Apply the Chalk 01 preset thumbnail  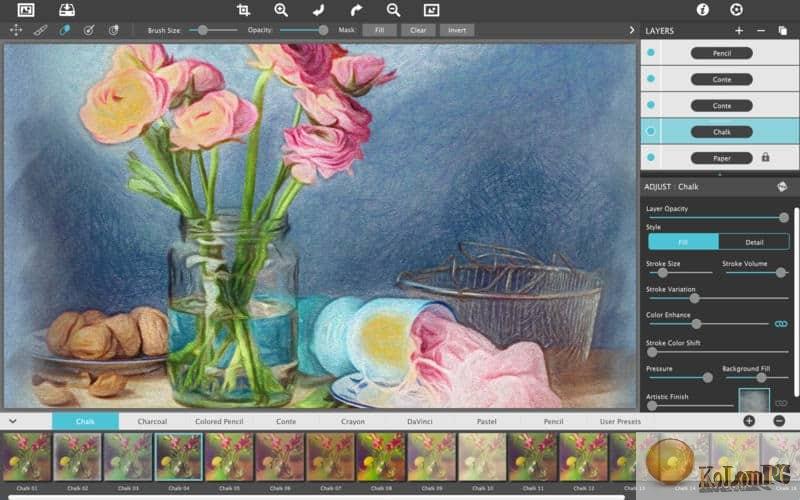tap(27, 457)
